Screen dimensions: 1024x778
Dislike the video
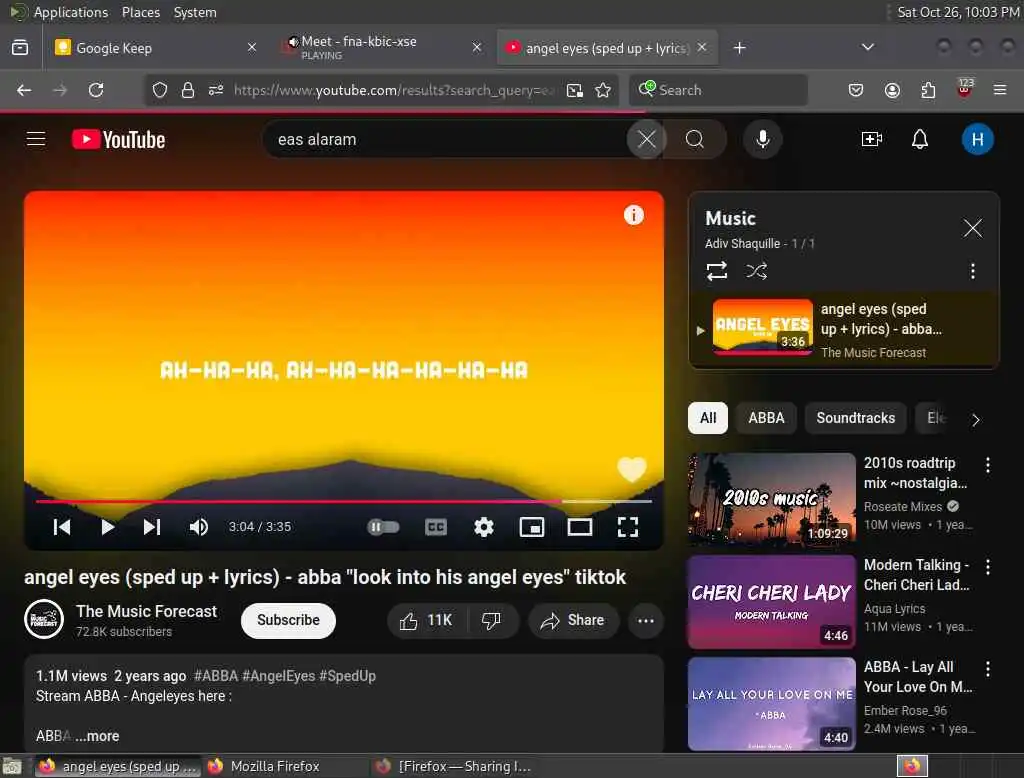[492, 620]
